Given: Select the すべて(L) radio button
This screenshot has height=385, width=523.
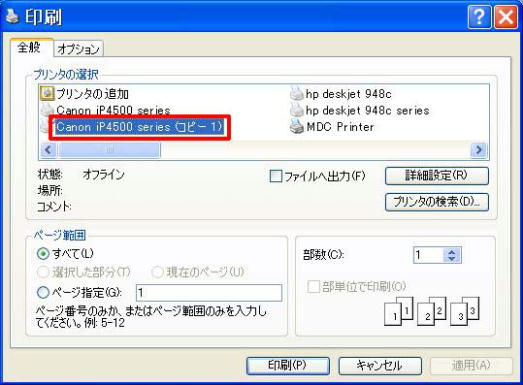Looking at the screenshot, I should click(43, 254).
